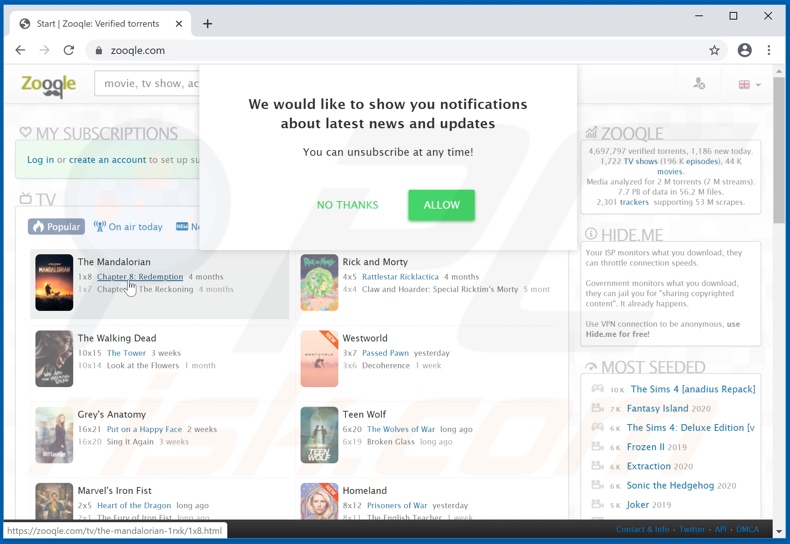The image size is (790, 544).
Task: Open Rattlestar Ricklactica episode link
Action: click(x=401, y=277)
